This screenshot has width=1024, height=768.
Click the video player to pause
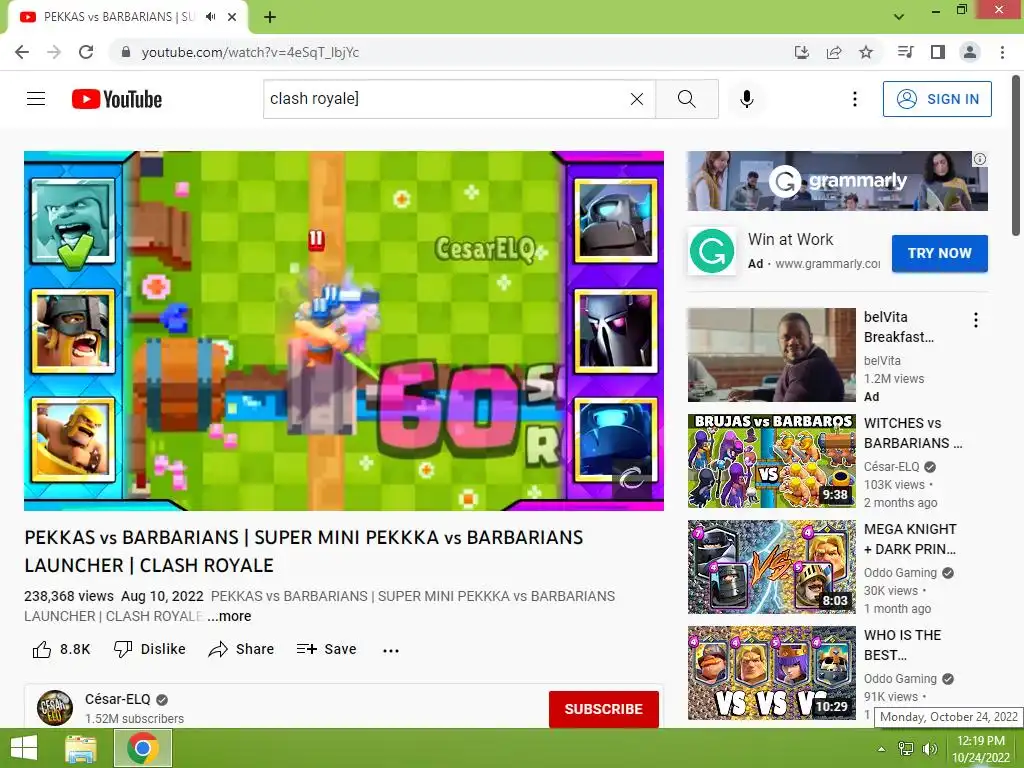[x=344, y=330]
